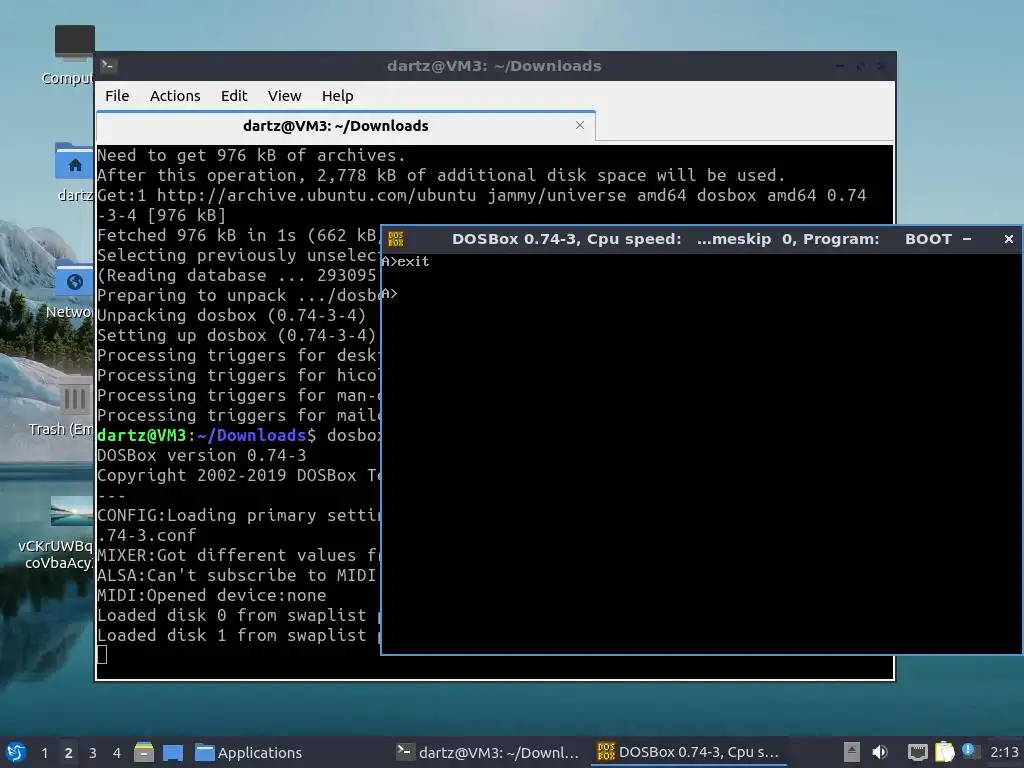Image resolution: width=1024 pixels, height=768 pixels.
Task: Open the Help menu in terminal
Action: pos(338,96)
